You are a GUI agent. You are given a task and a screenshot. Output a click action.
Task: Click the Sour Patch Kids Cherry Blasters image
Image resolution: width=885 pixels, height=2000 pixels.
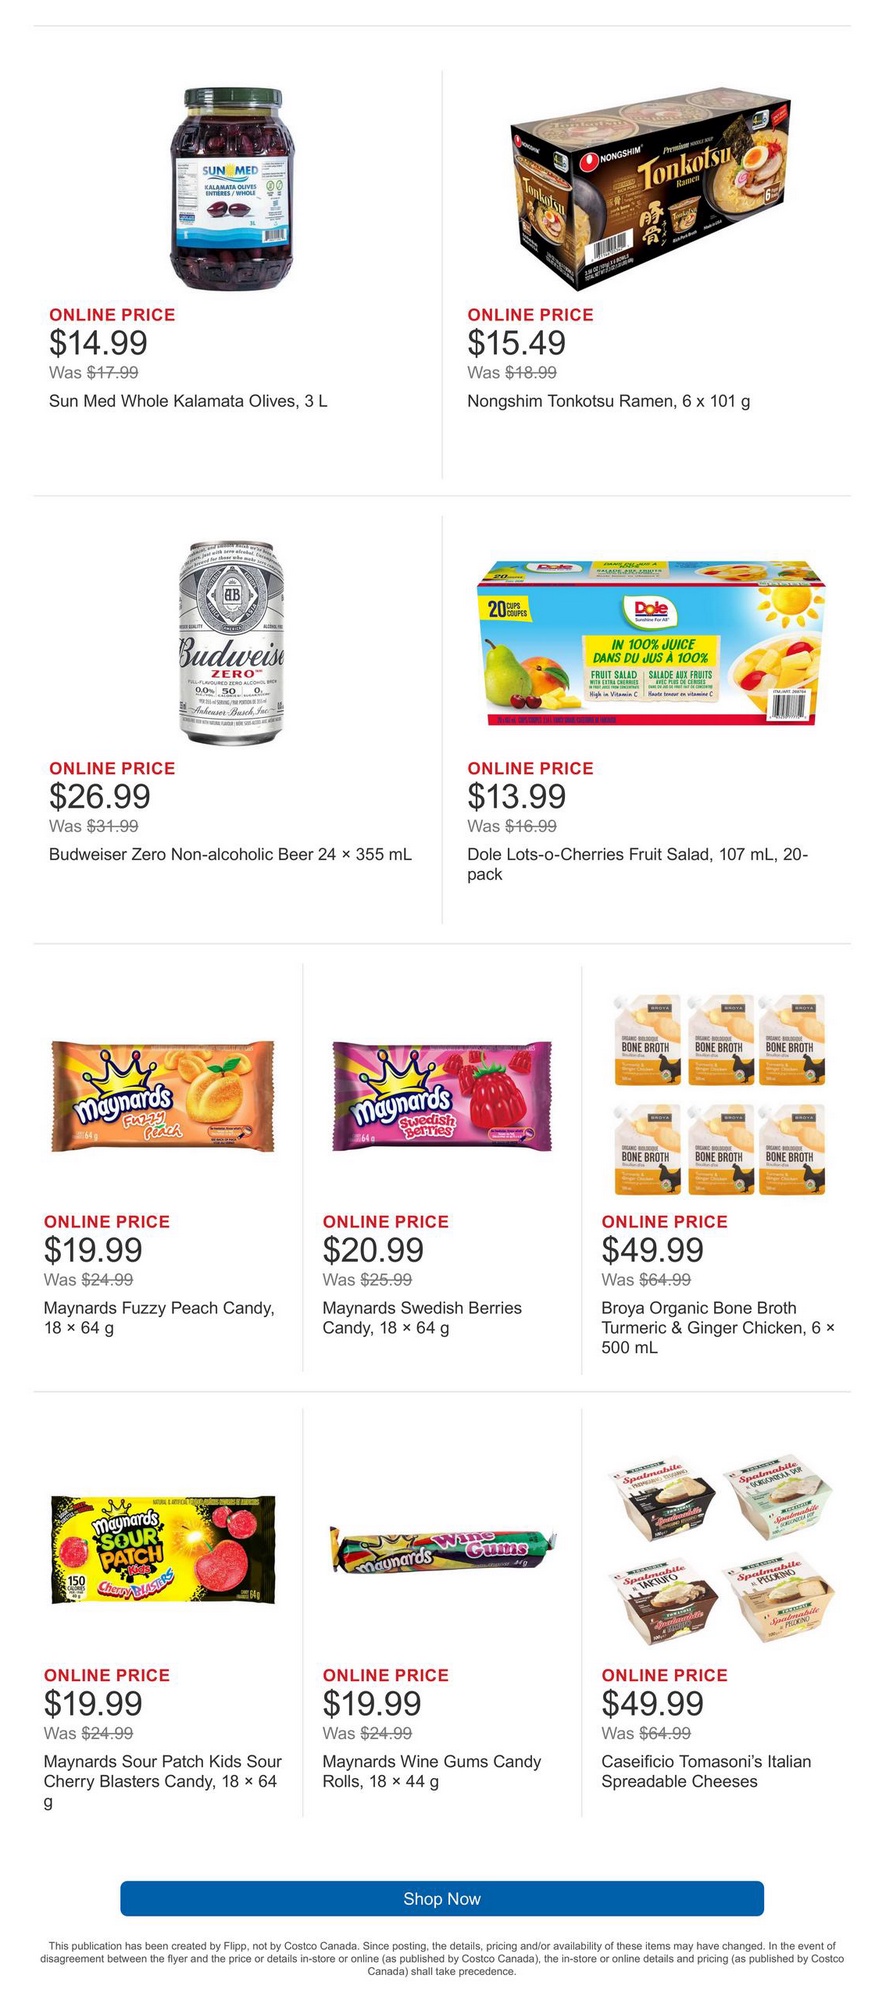[163, 1550]
